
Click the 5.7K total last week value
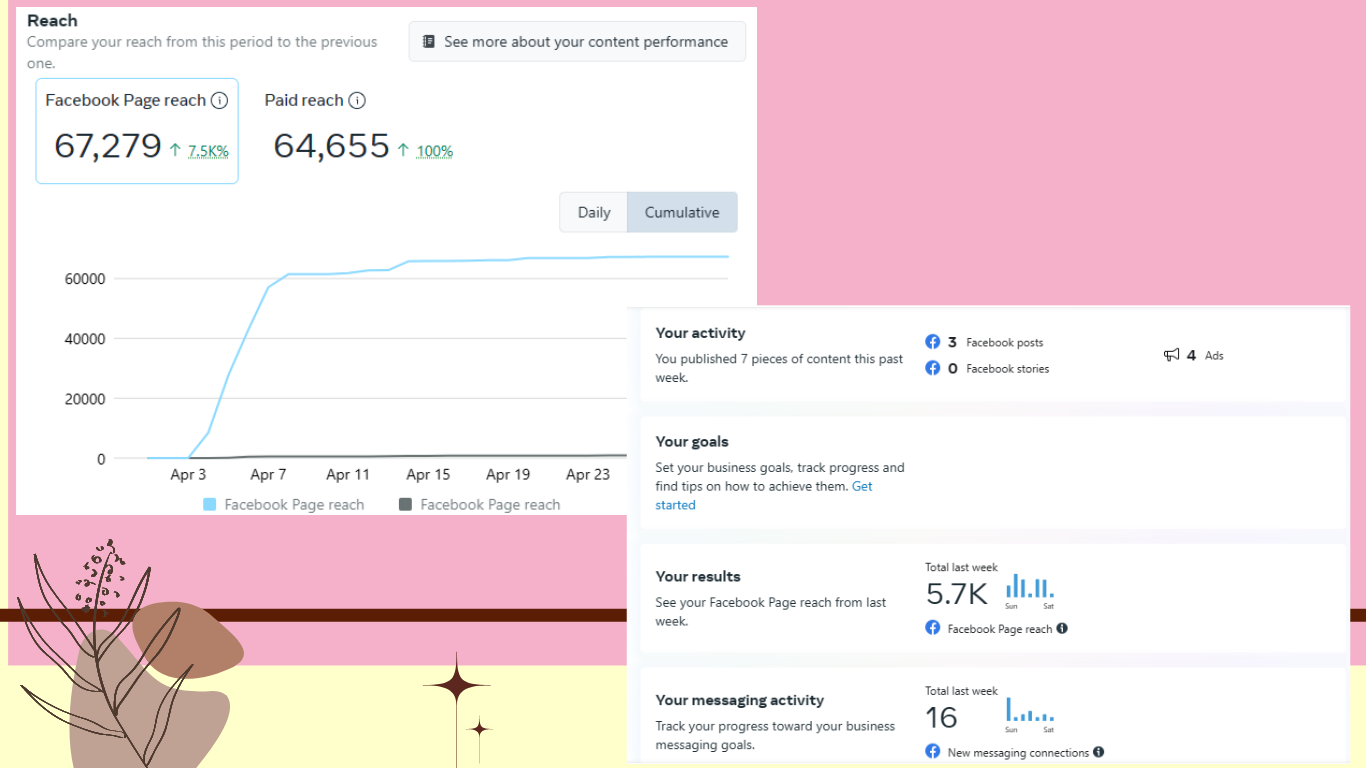tap(957, 595)
